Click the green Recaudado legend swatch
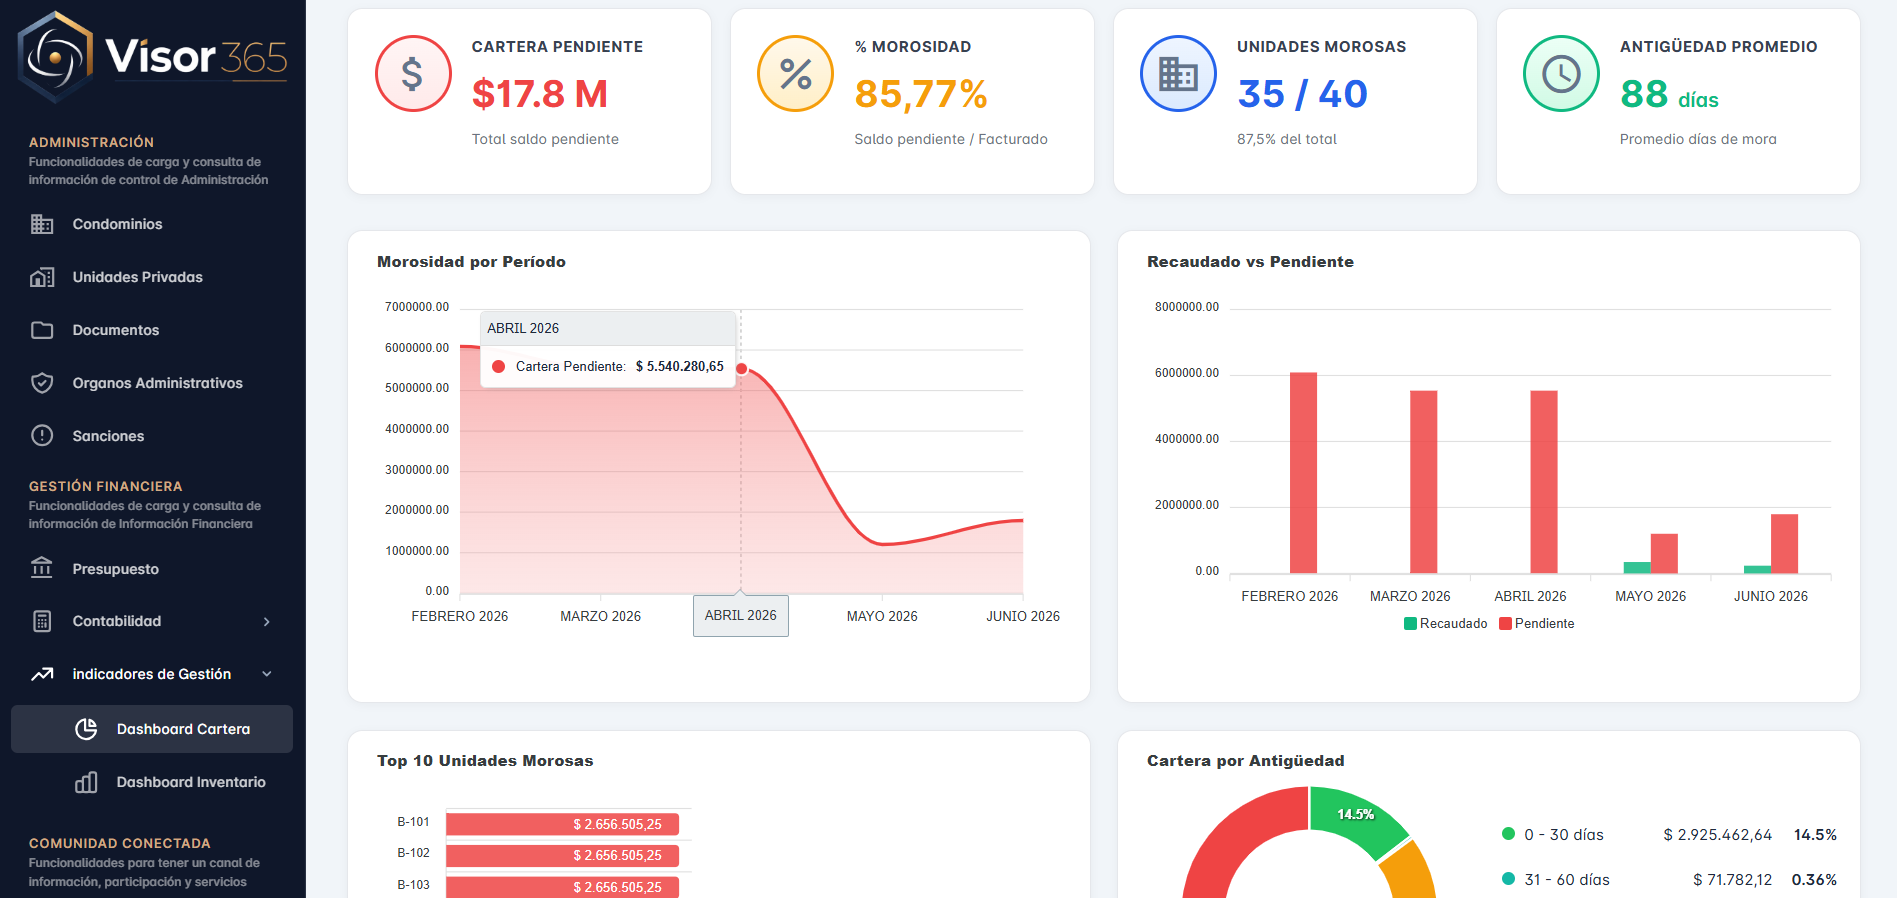The width and height of the screenshot is (1897, 898). tap(1410, 623)
